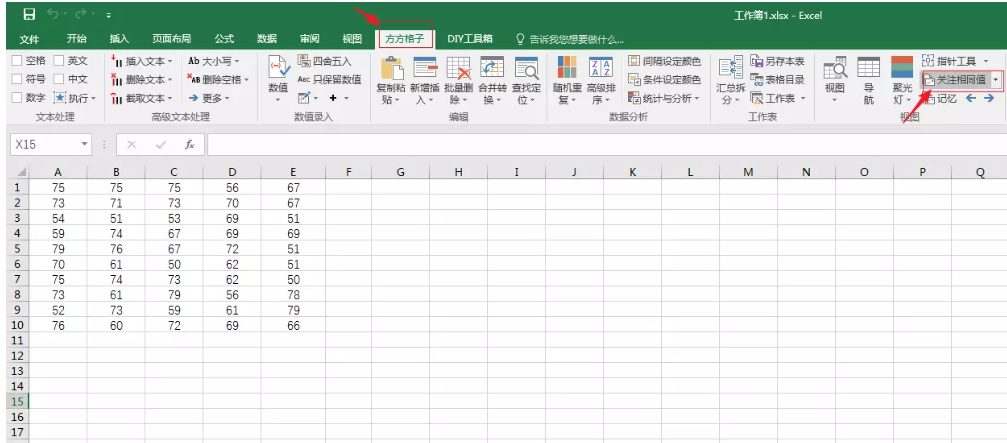
Task: Switch to the 开始 tab
Action: [76, 39]
